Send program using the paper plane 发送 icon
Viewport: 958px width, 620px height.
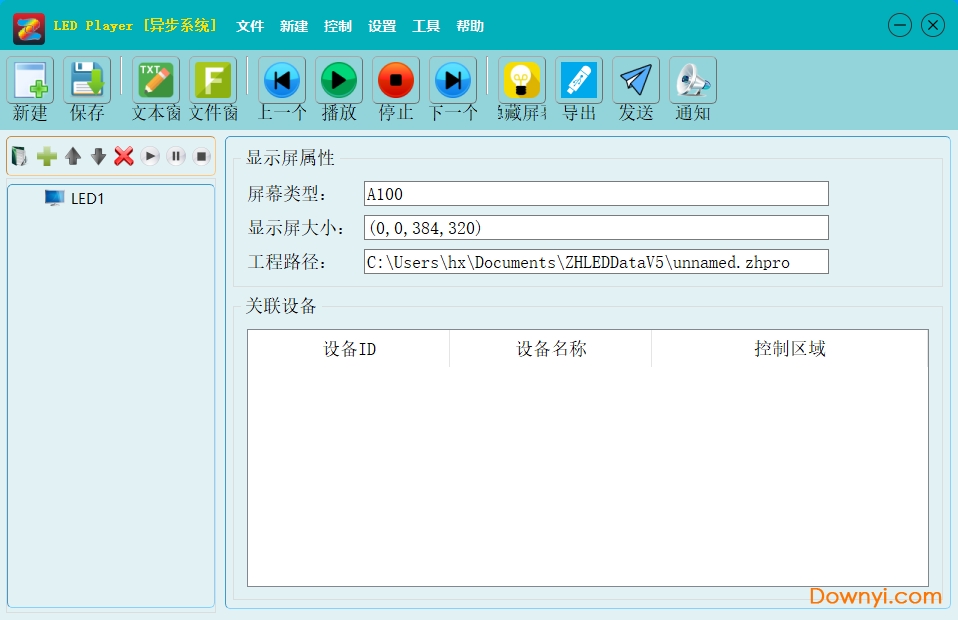click(x=635, y=80)
